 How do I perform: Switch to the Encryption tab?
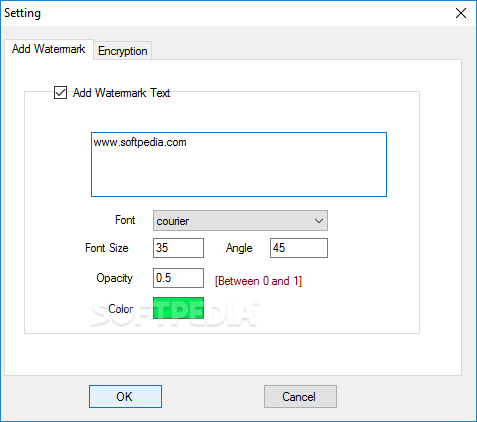point(123,51)
